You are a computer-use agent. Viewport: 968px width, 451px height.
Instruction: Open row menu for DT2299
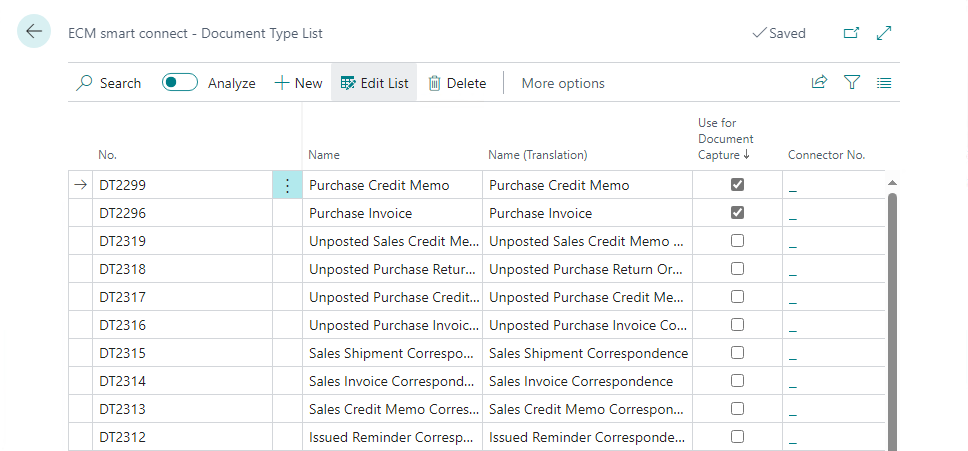[287, 185]
